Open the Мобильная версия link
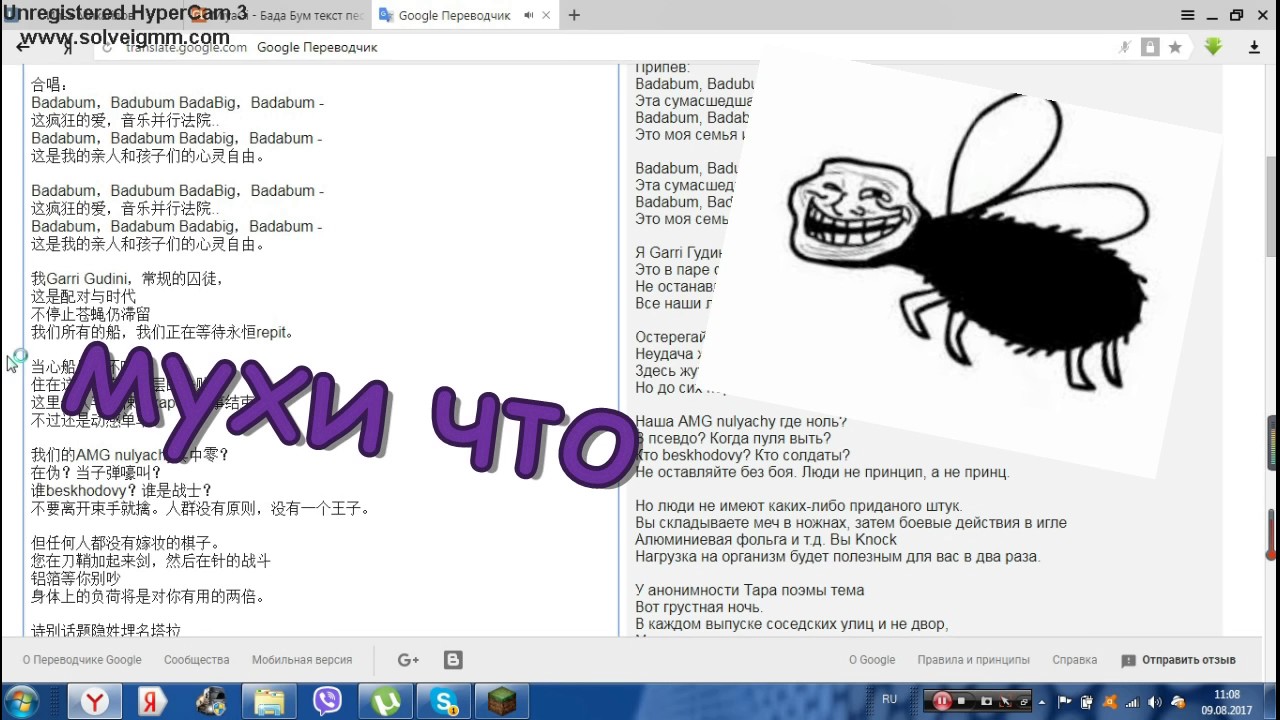 pyautogui.click(x=302, y=660)
